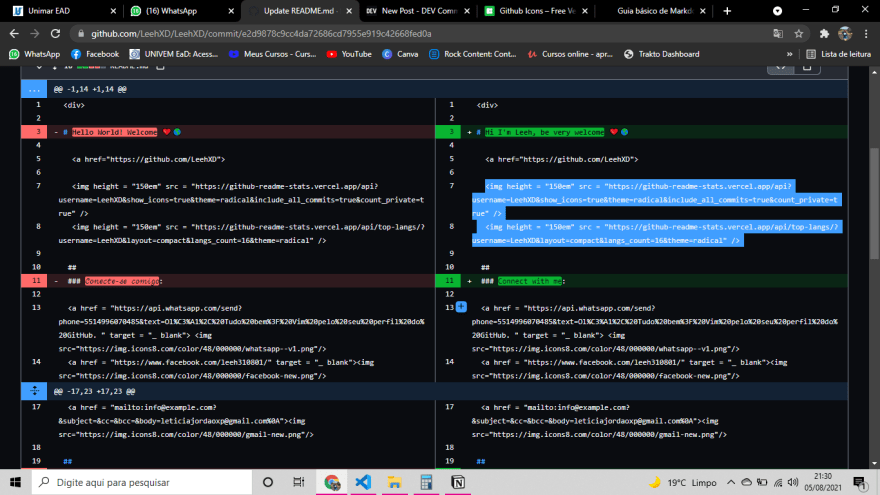Open the Rock Content bookmark

click(473, 54)
